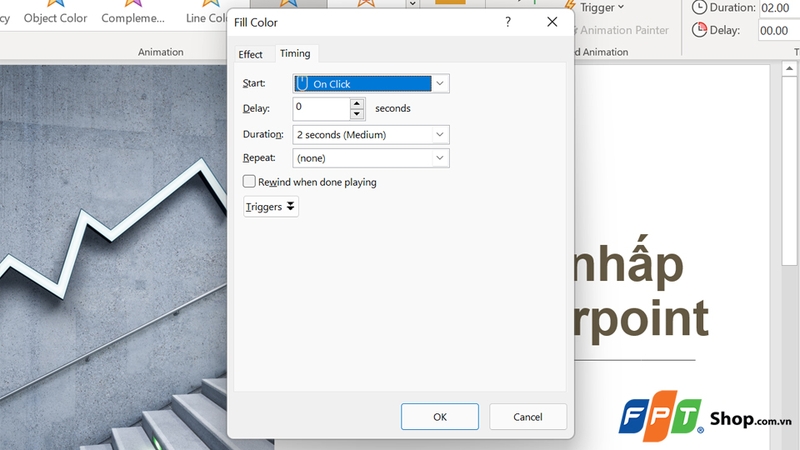This screenshot has height=450, width=800.
Task: Click the Cancel button
Action: (x=528, y=416)
